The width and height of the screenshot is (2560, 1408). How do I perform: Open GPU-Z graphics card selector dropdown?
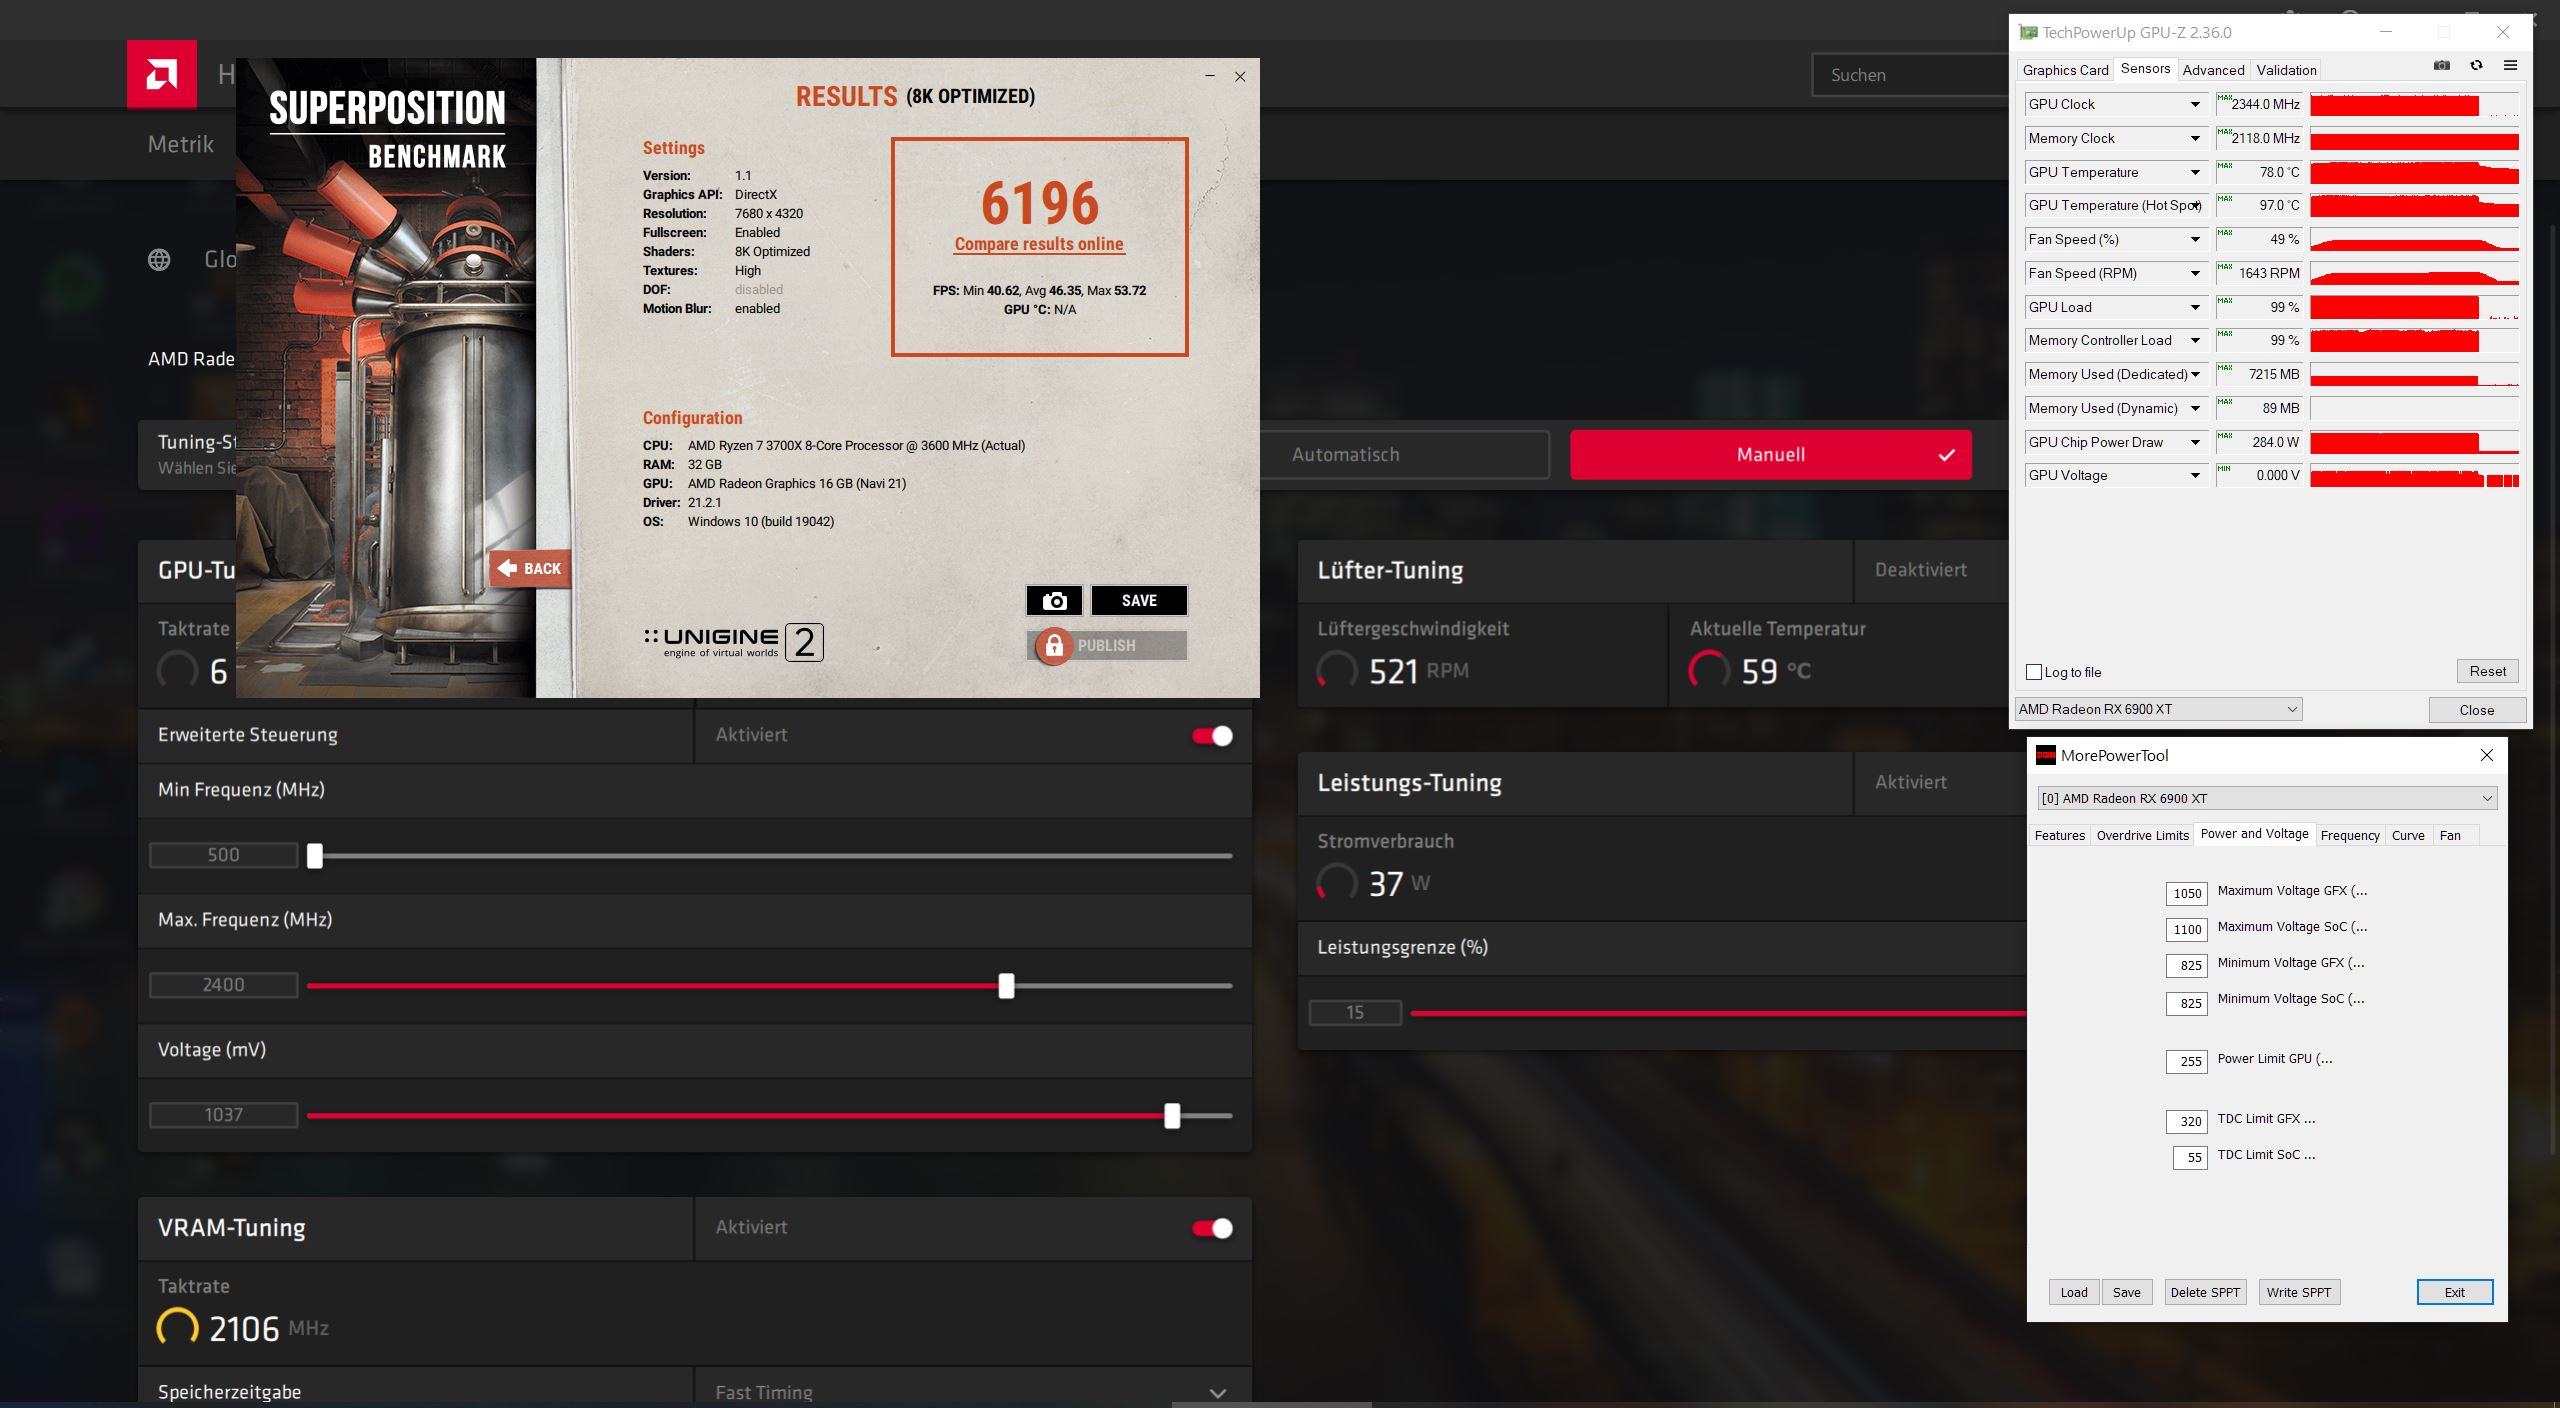pyautogui.click(x=2158, y=709)
